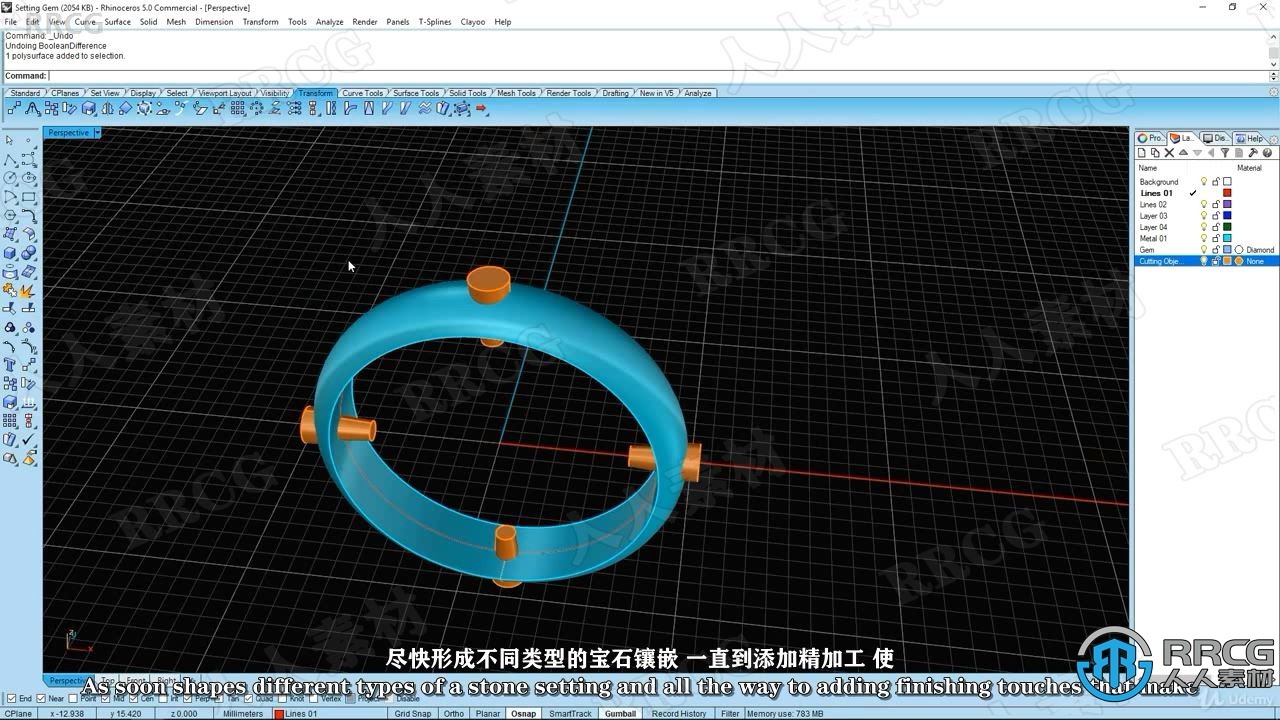The image size is (1280, 720).
Task: Click the Scale tool in Transform toolbar
Action: (x=89, y=108)
